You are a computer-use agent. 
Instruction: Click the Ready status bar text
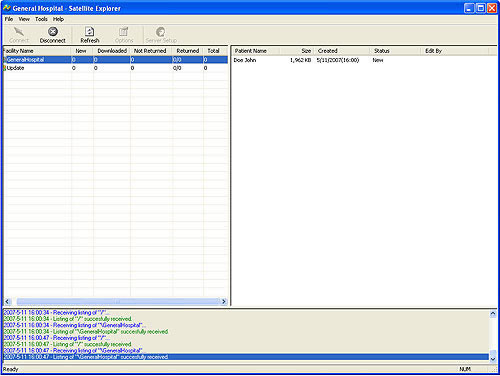click(11, 369)
